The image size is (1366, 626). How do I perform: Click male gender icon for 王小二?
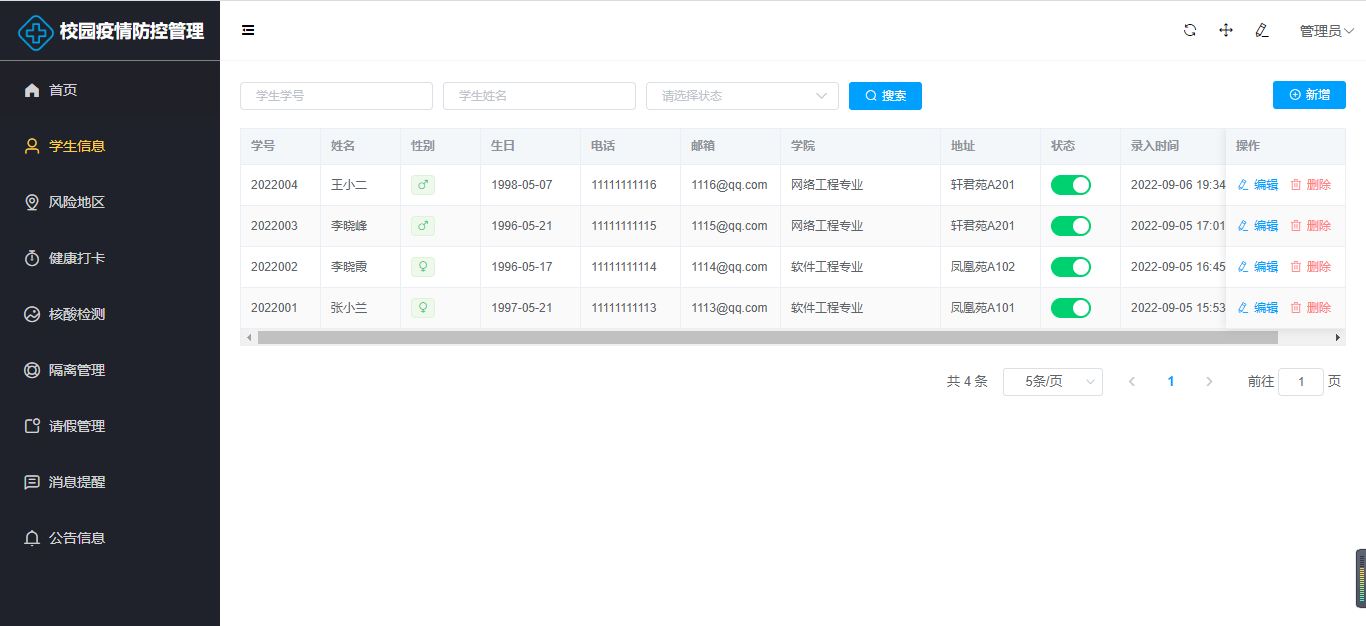pyautogui.click(x=422, y=185)
